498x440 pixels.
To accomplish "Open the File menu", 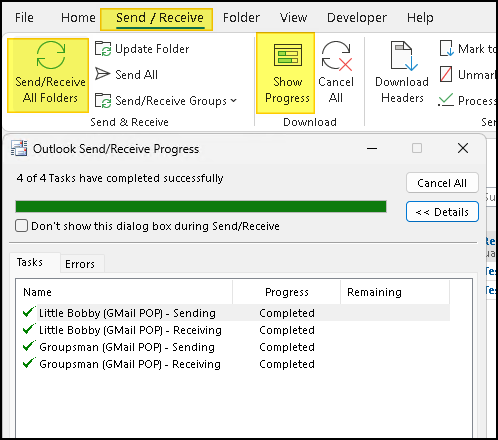I will [24, 18].
